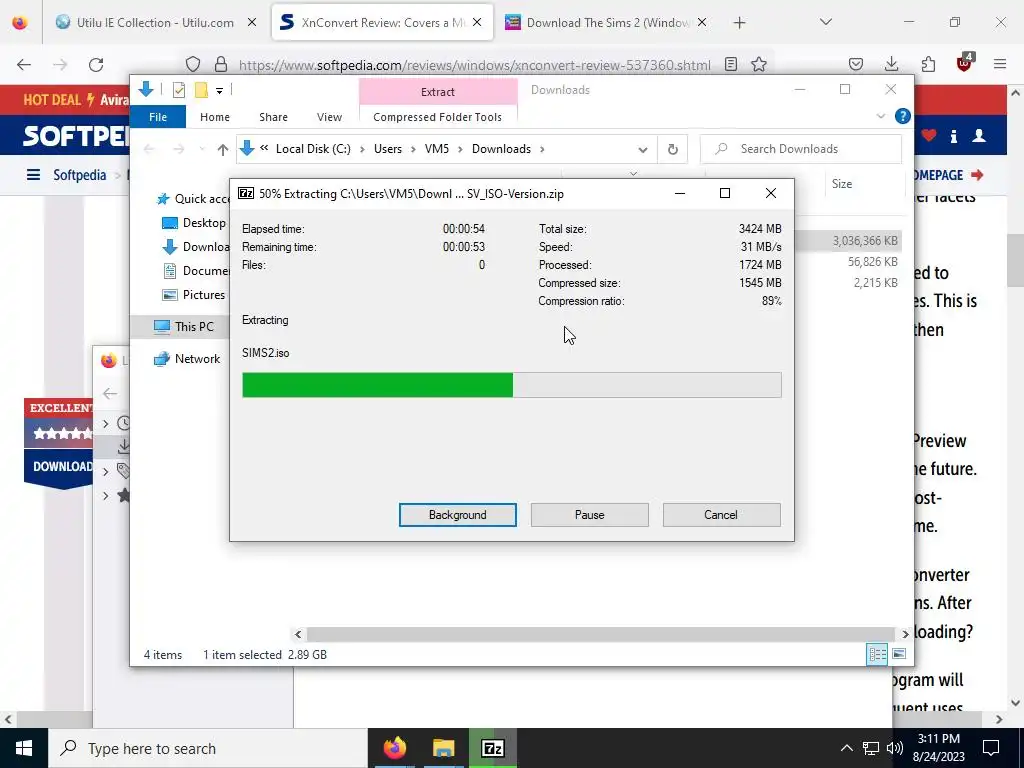Screen dimensions: 1024x768
Task: Click the Search Downloads field
Action: click(x=801, y=149)
